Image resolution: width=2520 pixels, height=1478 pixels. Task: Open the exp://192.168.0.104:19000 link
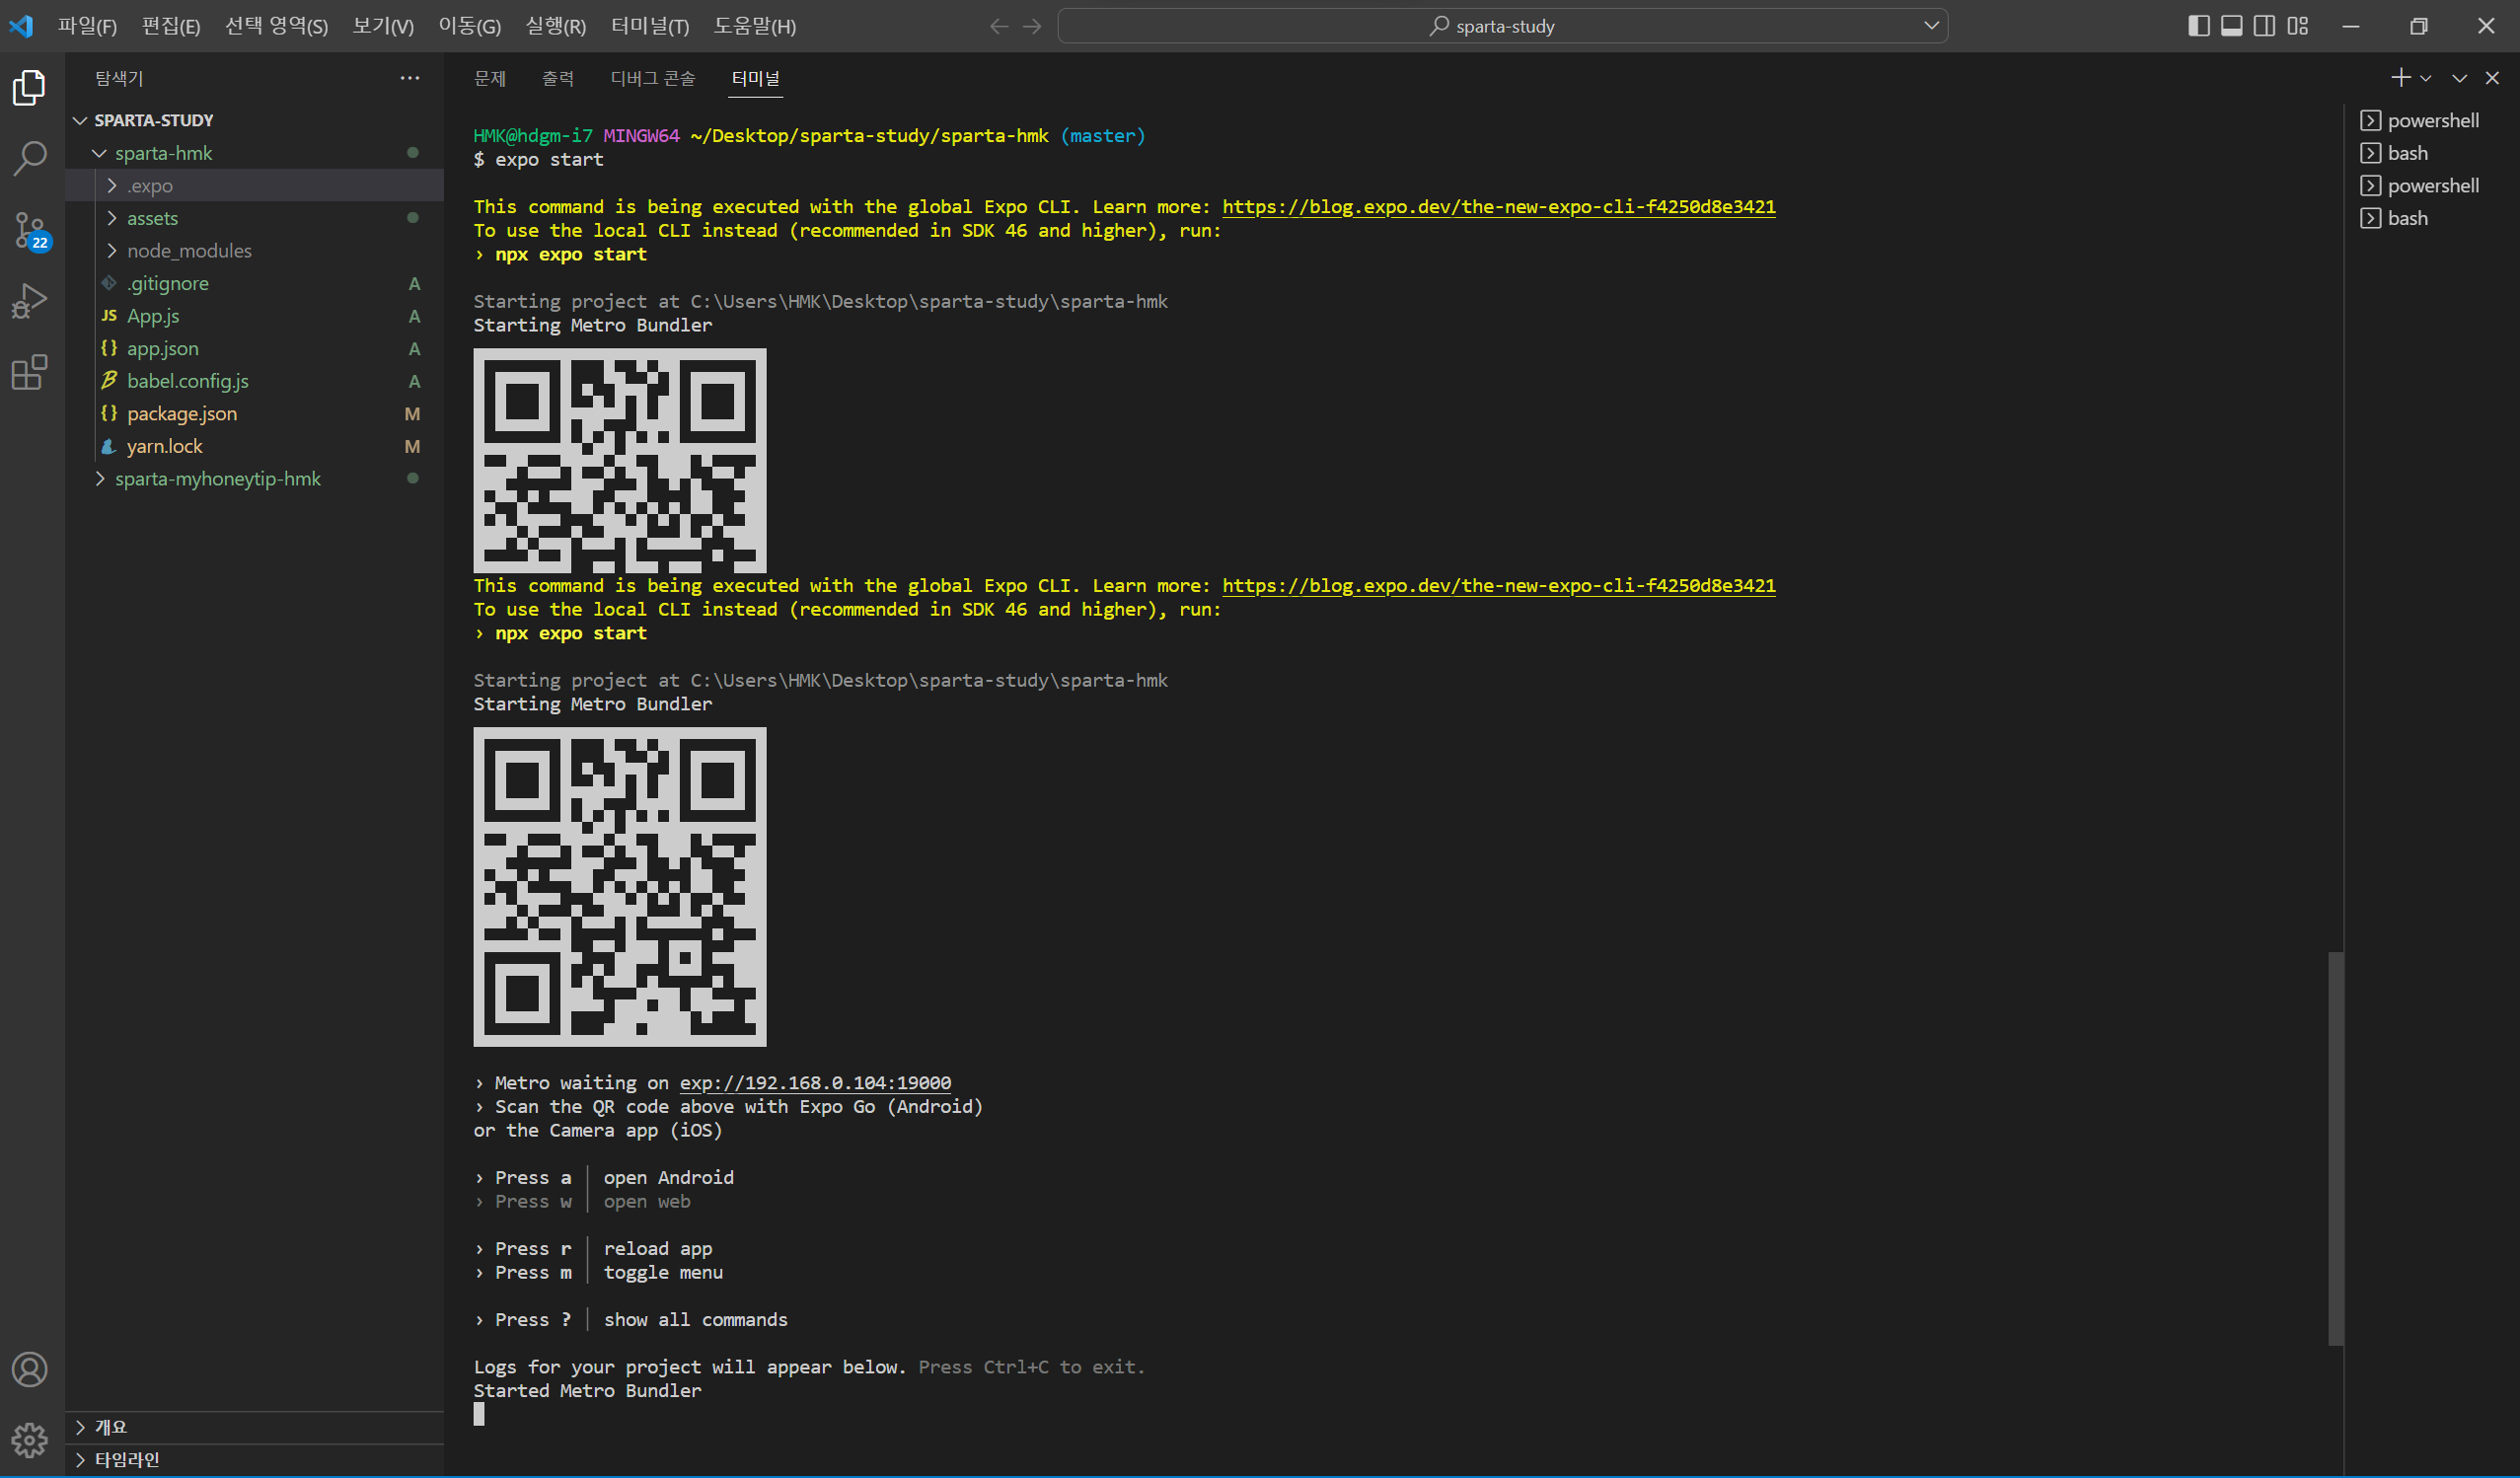point(815,1083)
